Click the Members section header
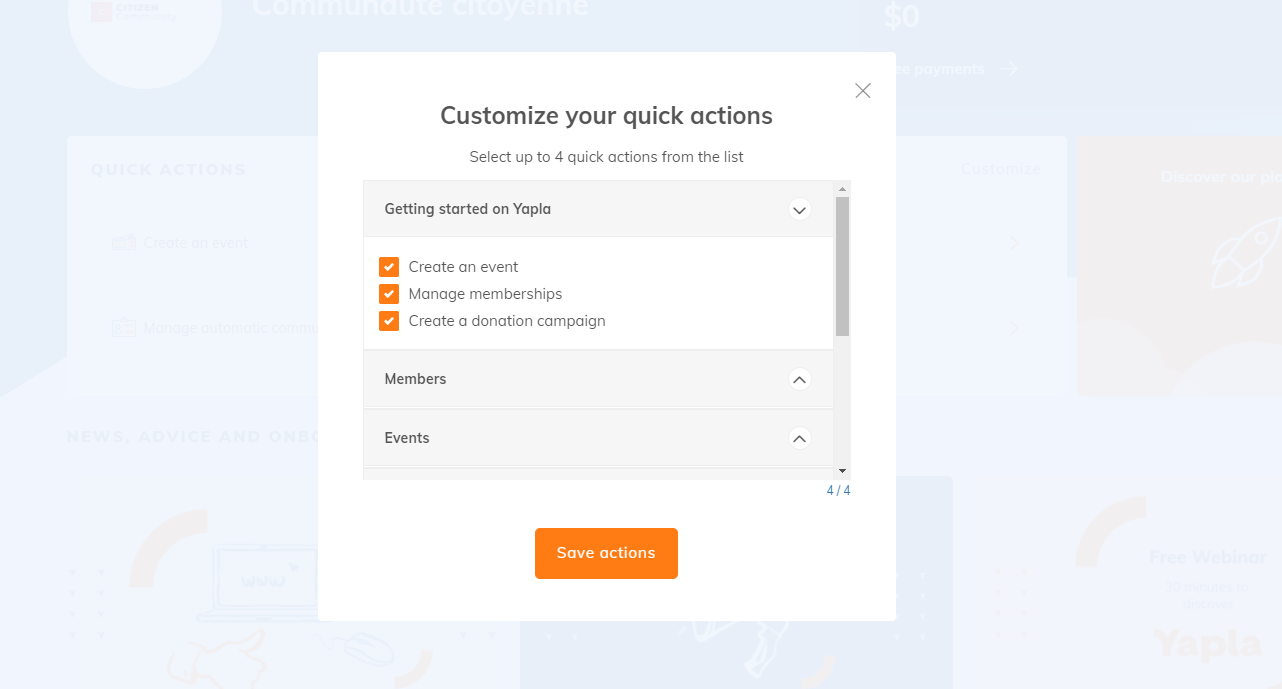Image resolution: width=1282 pixels, height=689 pixels. tap(415, 379)
